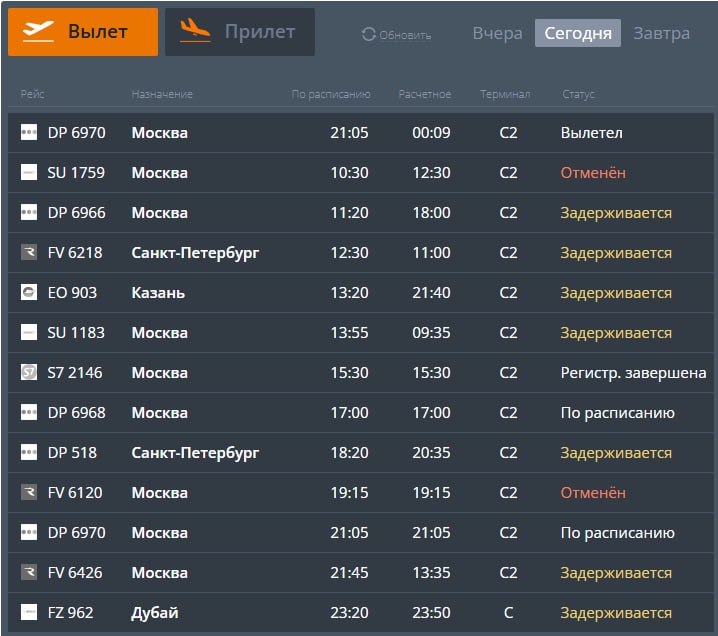Switch to the Вылет departures tab
This screenshot has height=636, width=718.
click(x=83, y=32)
